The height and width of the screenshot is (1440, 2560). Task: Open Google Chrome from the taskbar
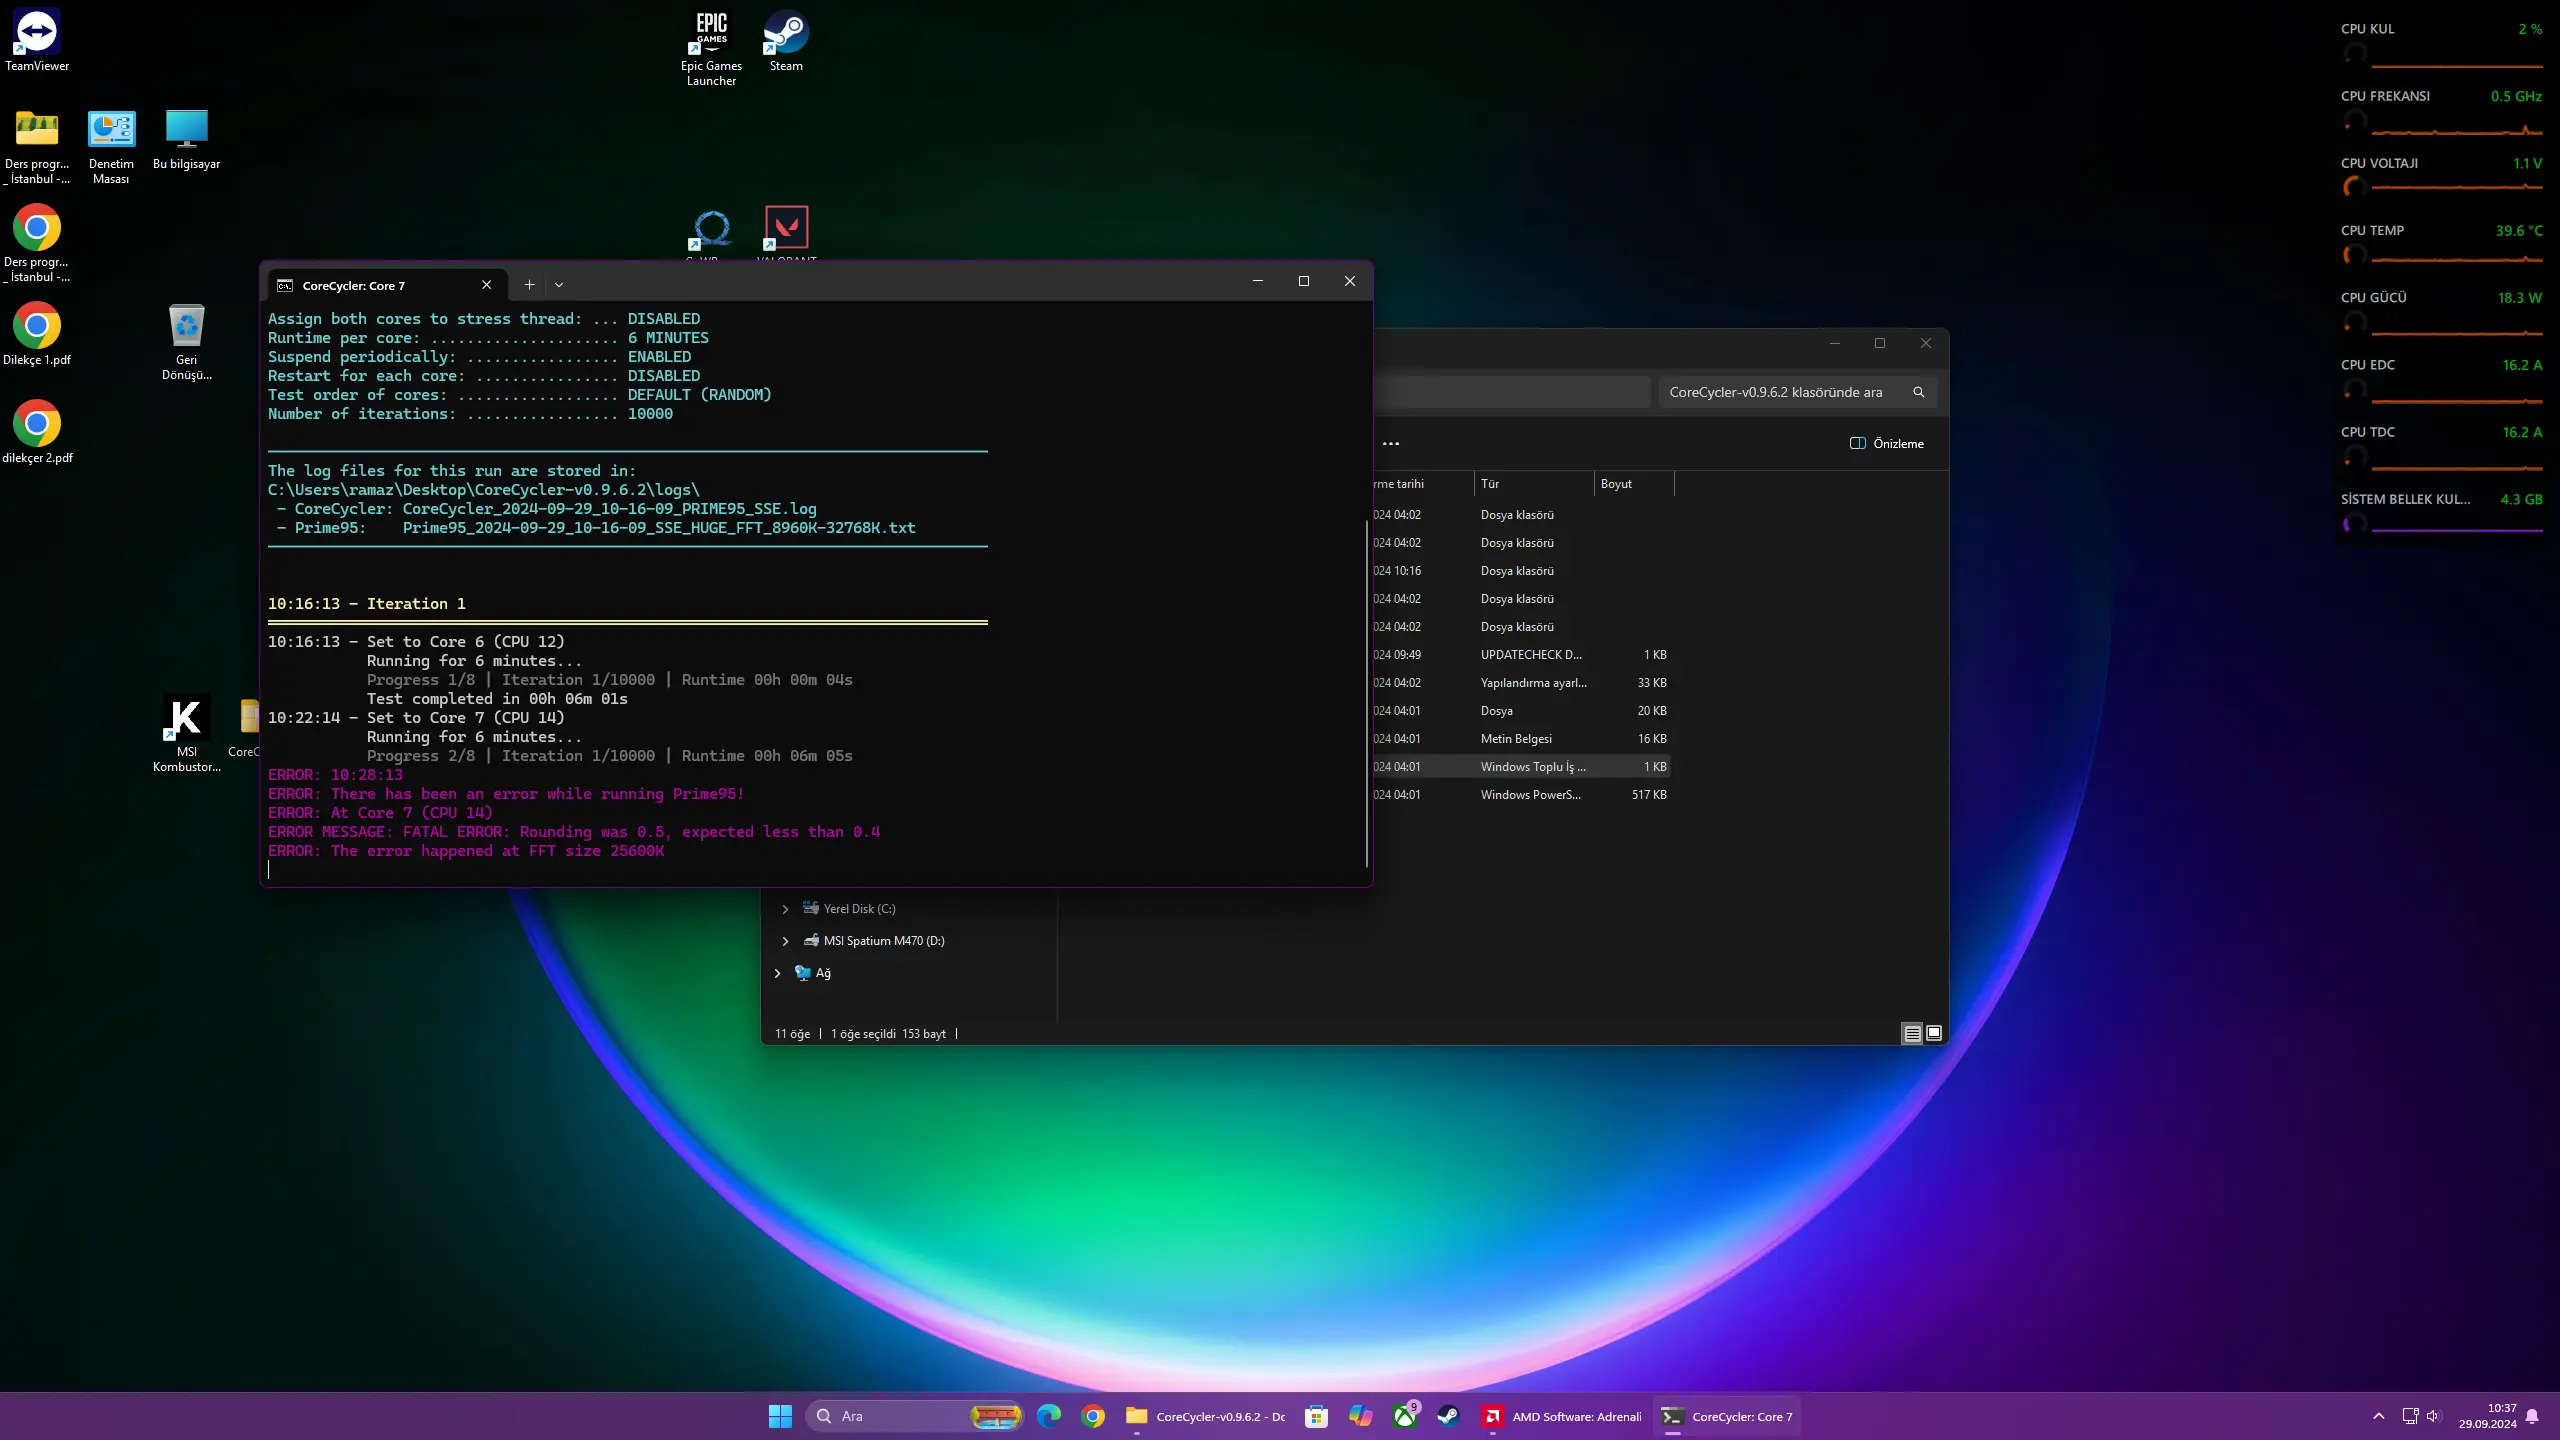pyautogui.click(x=1093, y=1416)
